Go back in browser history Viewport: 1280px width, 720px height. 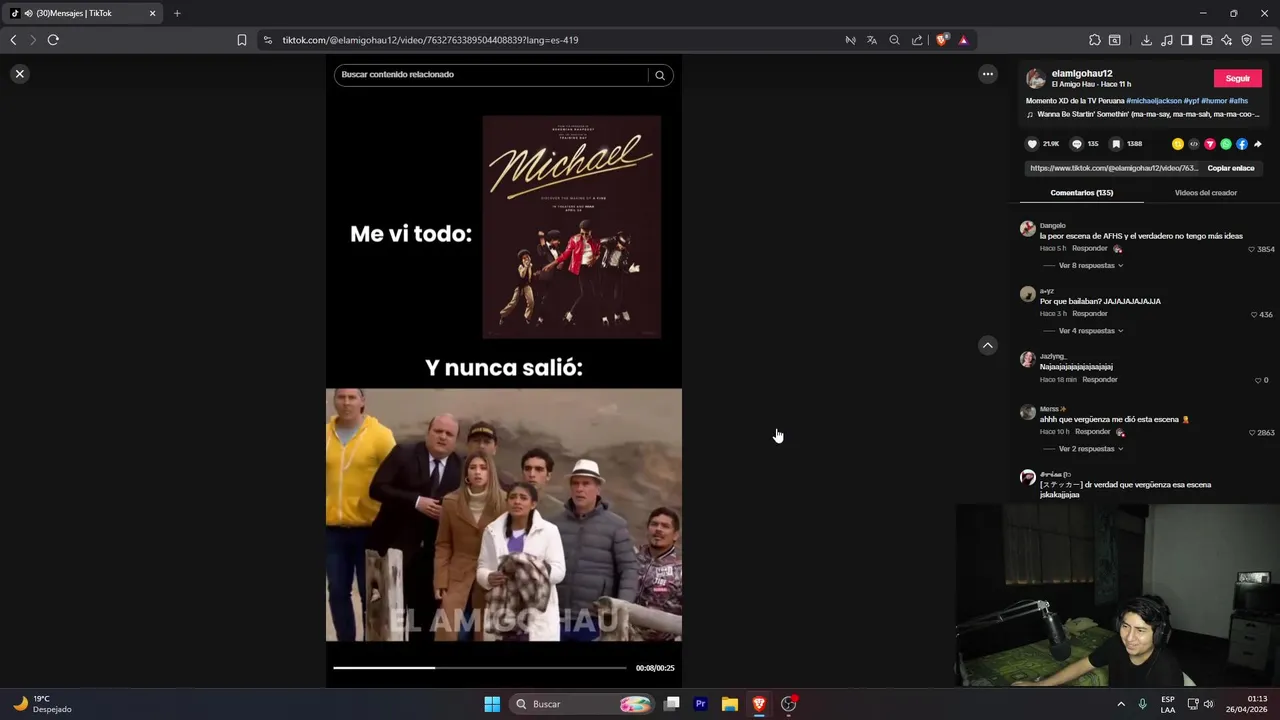pyautogui.click(x=13, y=40)
